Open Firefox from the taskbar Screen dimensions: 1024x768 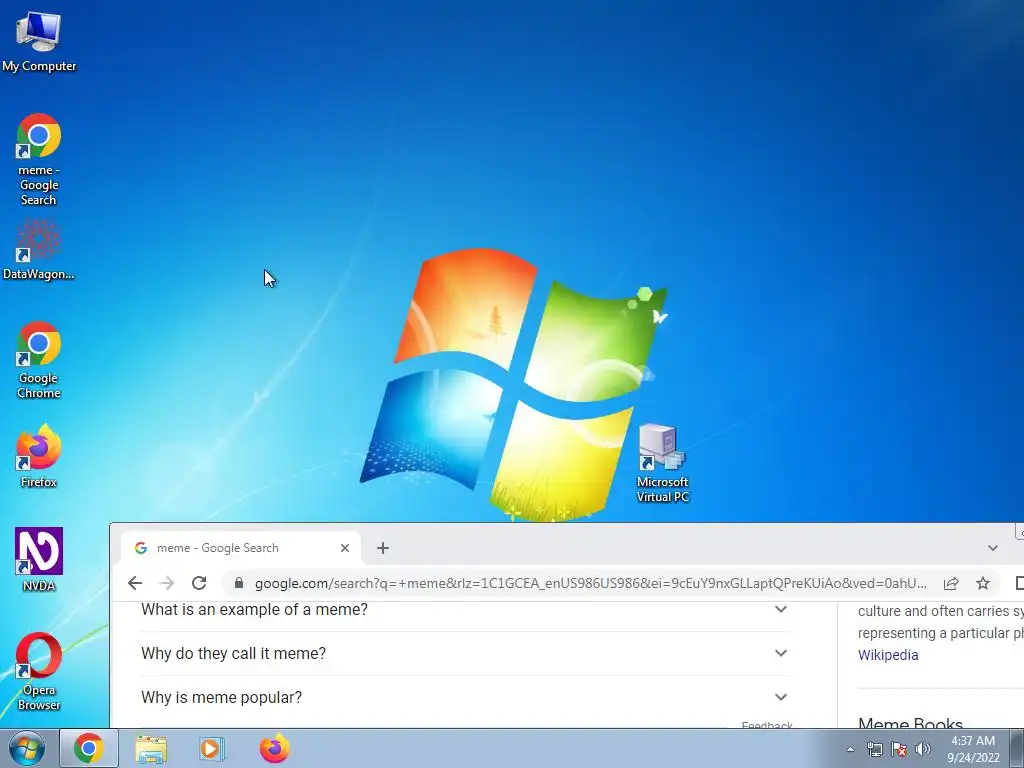click(x=274, y=748)
